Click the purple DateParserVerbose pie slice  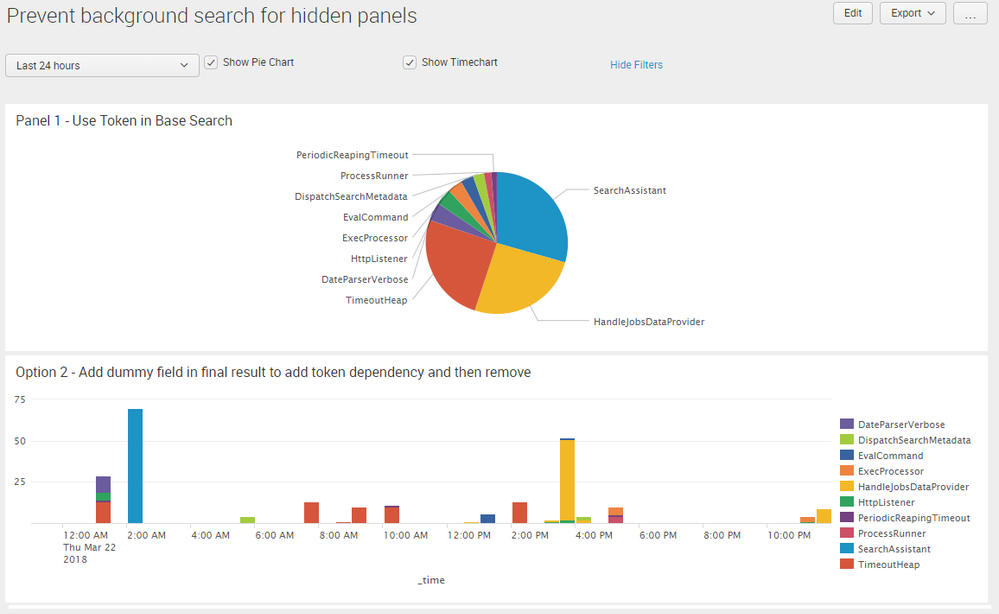(449, 218)
